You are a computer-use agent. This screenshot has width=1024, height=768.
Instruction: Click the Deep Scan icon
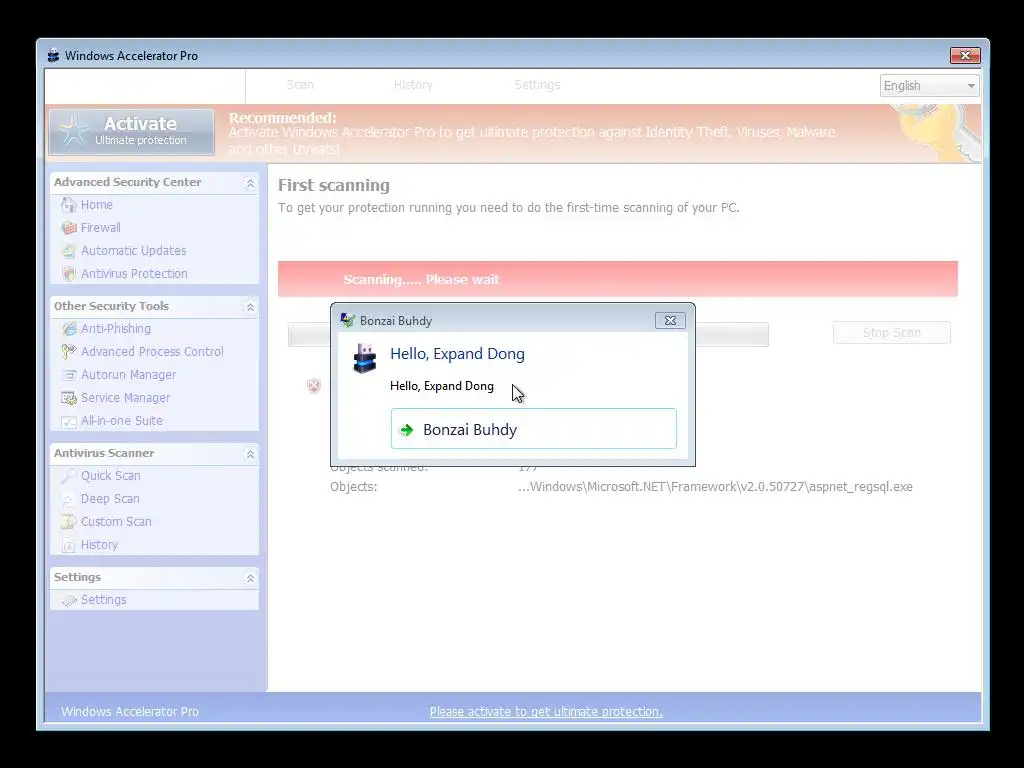pyautogui.click(x=69, y=499)
